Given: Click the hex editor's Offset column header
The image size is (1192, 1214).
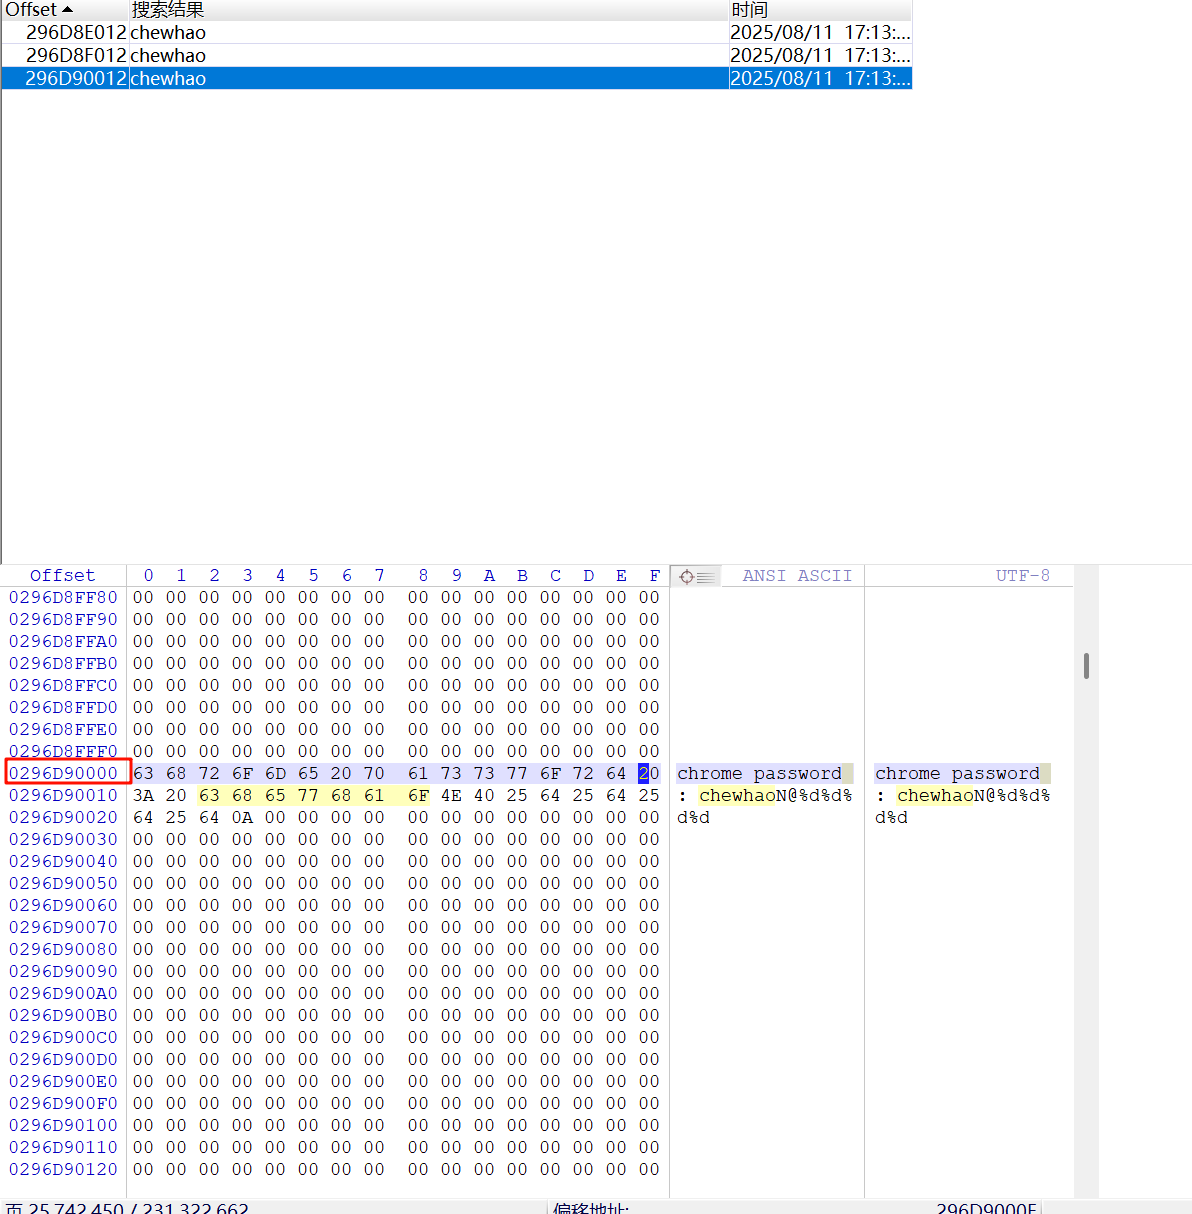Looking at the screenshot, I should (x=62, y=576).
